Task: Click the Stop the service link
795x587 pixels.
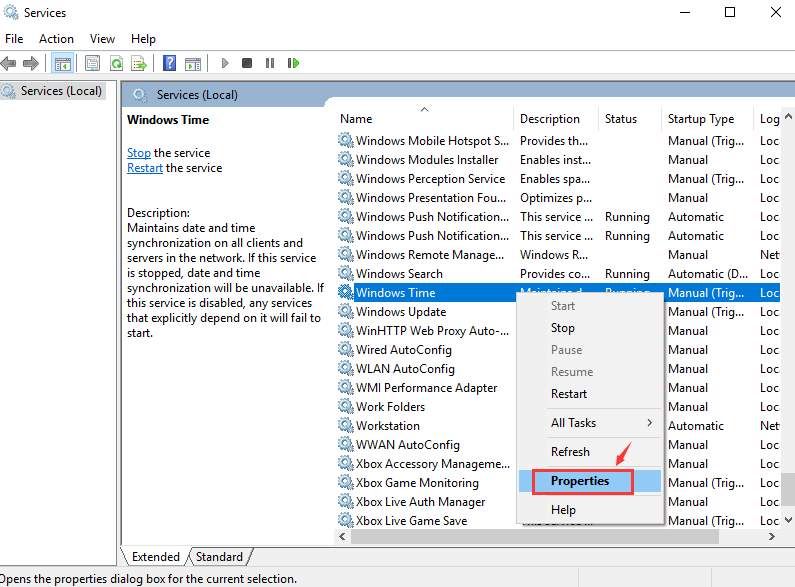Action: pos(138,153)
